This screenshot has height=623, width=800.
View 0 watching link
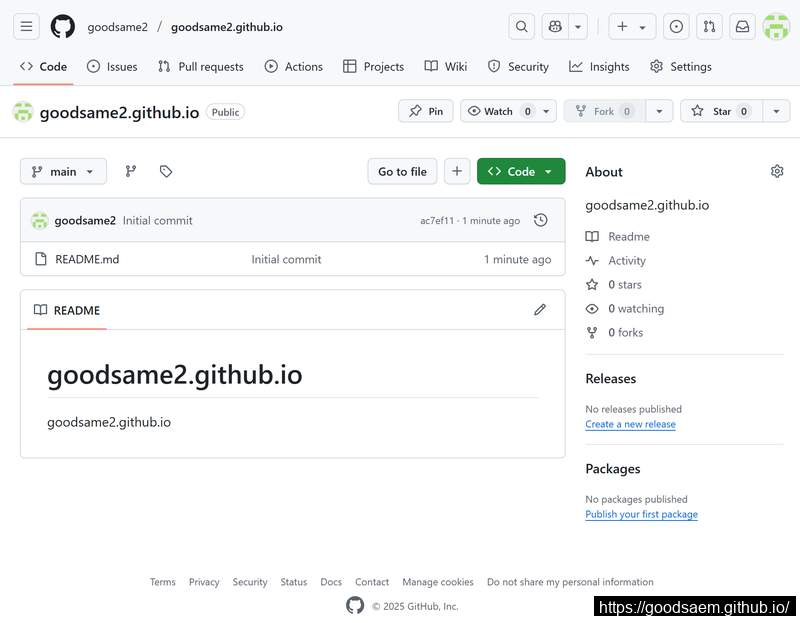tap(625, 309)
